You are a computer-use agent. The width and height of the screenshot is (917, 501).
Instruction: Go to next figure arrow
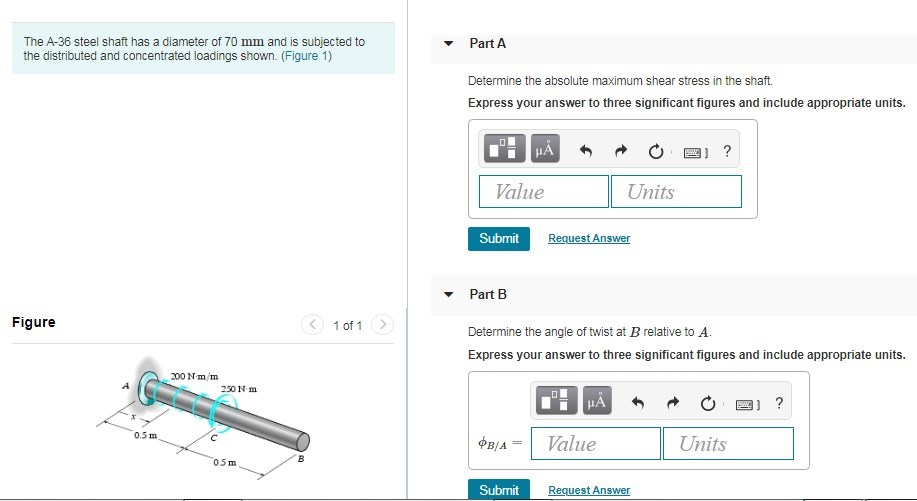[382, 324]
